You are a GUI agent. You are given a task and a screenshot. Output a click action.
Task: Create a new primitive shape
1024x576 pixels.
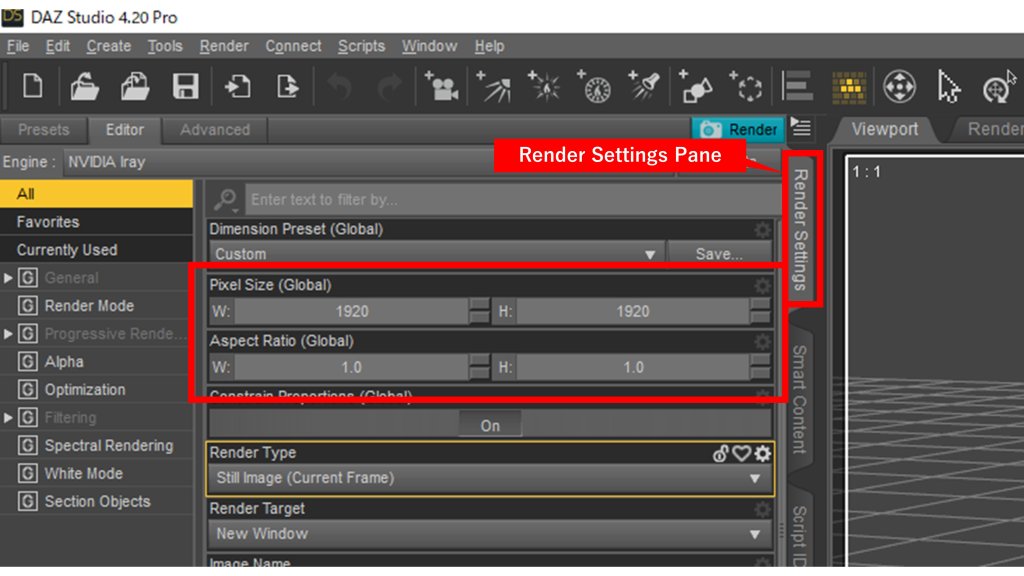[695, 86]
